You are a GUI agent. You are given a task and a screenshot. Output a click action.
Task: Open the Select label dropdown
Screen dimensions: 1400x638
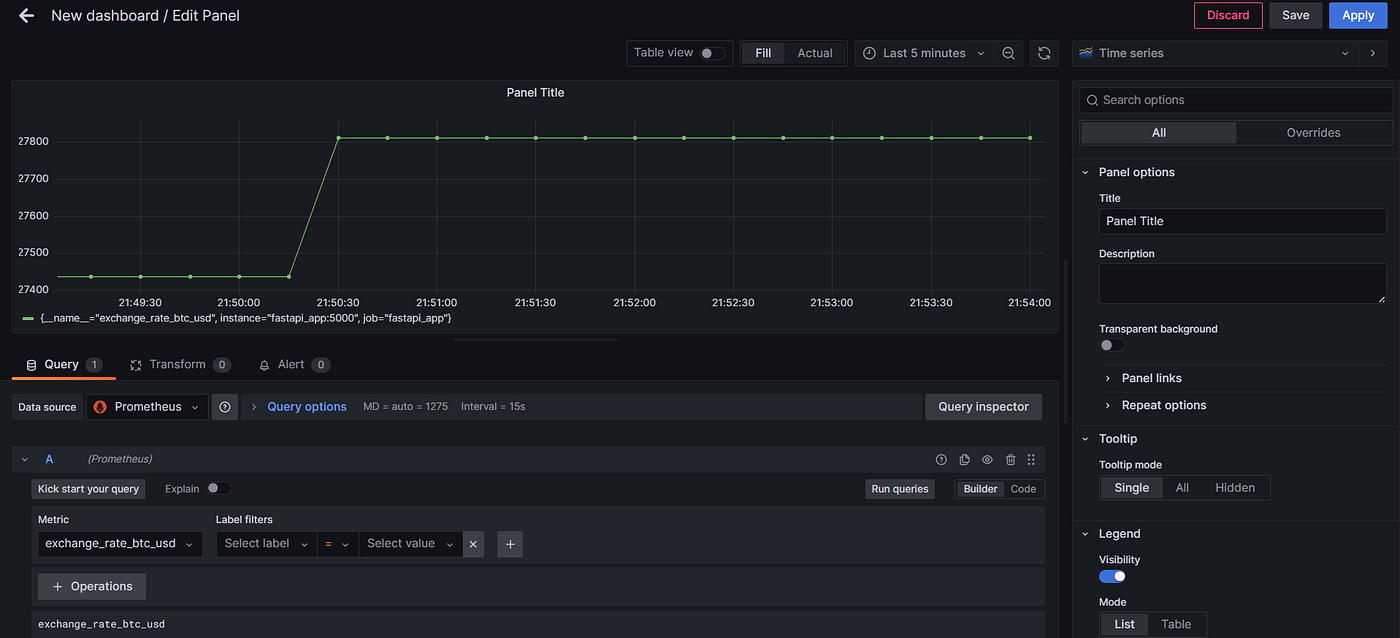pos(266,544)
